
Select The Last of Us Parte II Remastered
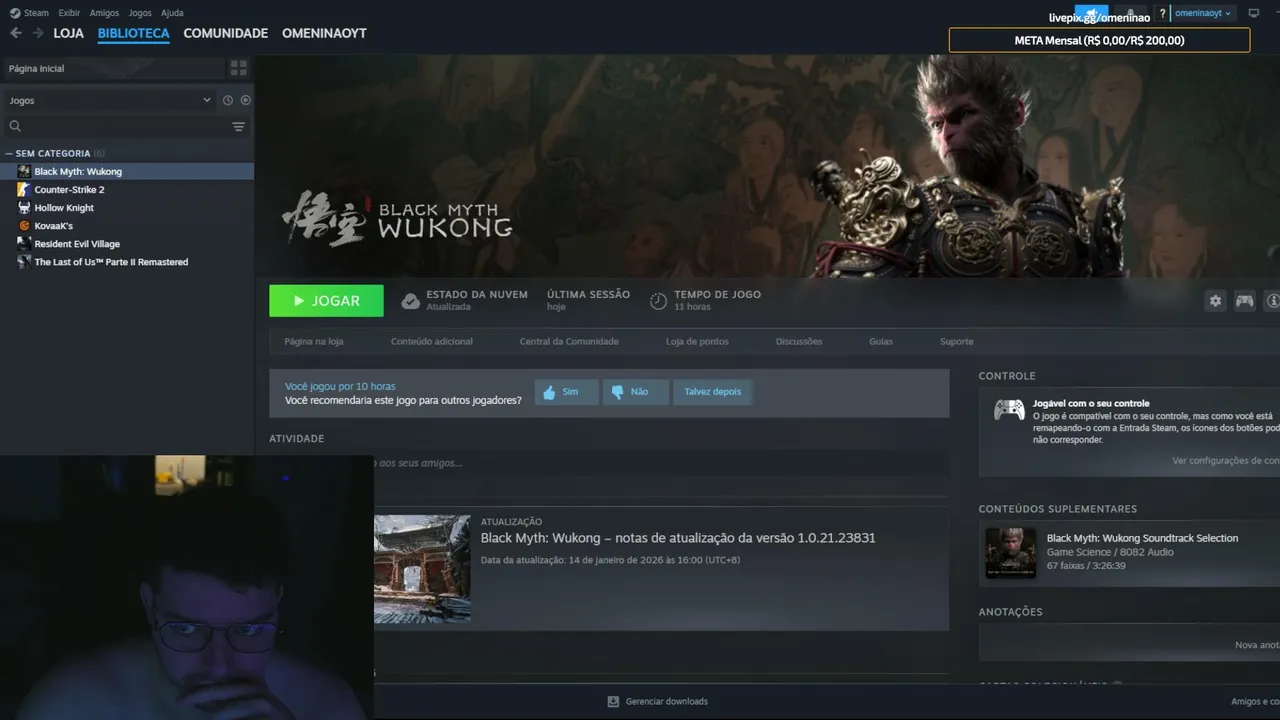click(111, 261)
